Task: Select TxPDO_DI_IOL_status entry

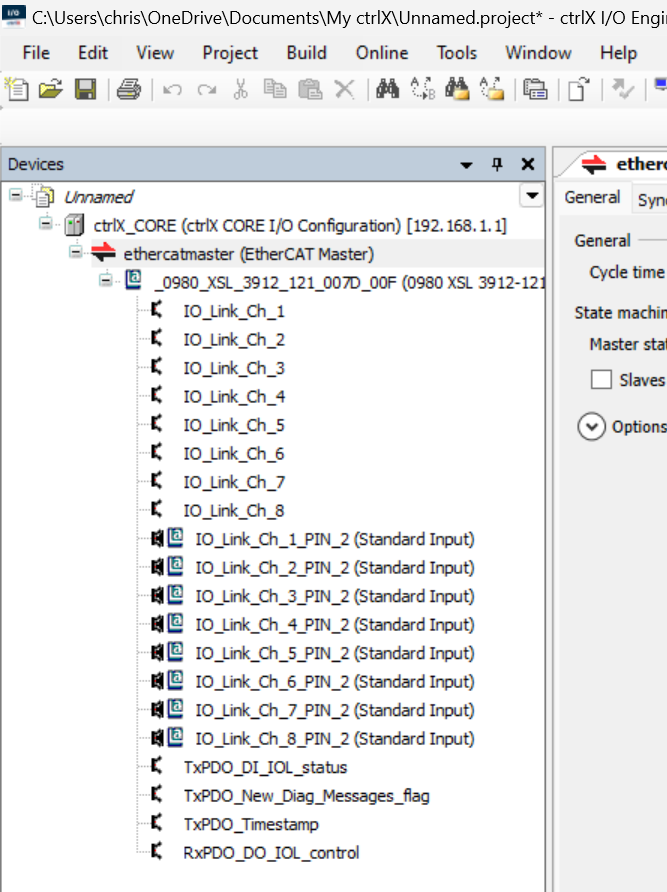Action: (265, 767)
